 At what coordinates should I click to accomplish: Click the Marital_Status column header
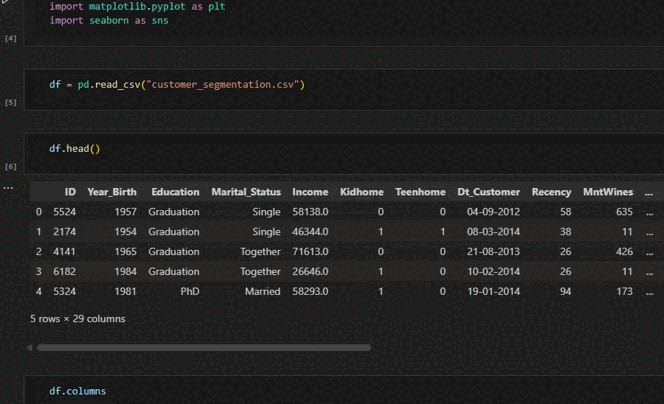click(245, 192)
